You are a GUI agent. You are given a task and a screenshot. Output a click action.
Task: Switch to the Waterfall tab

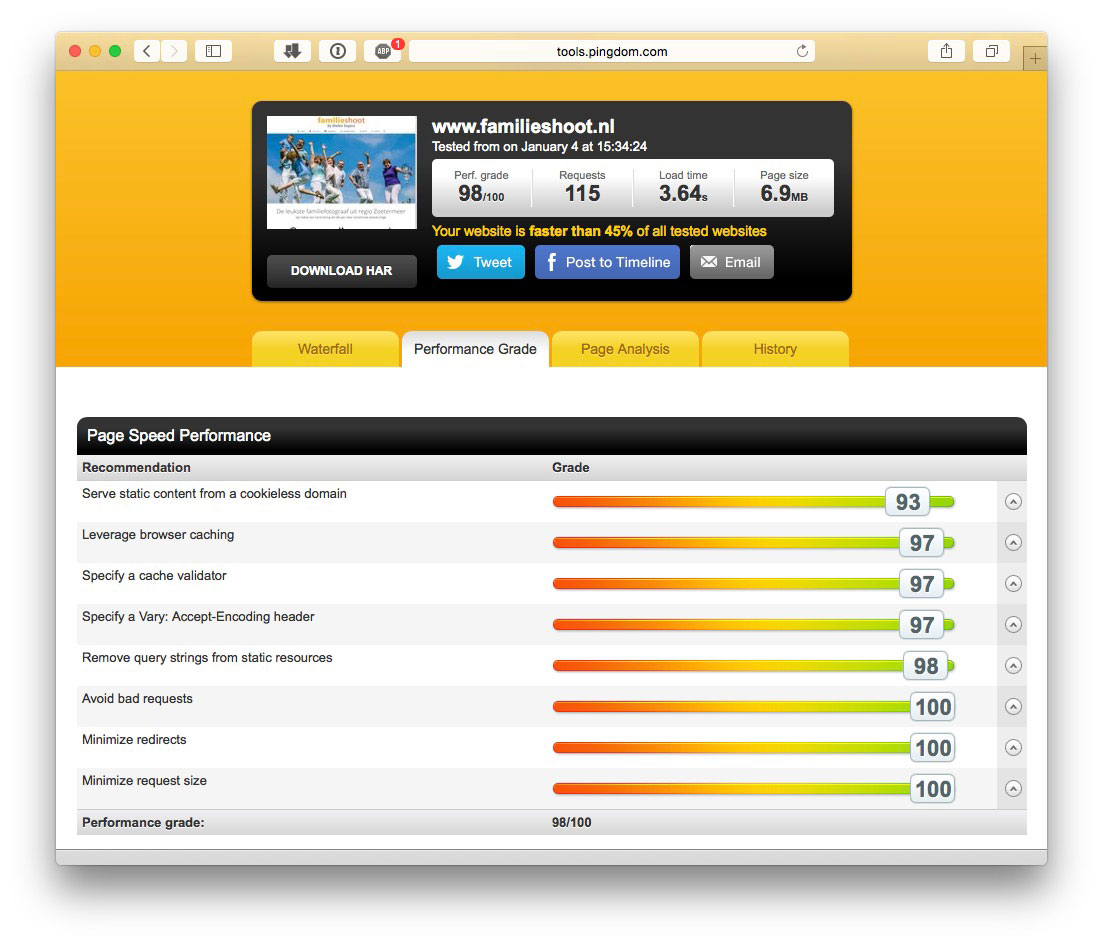click(x=325, y=349)
